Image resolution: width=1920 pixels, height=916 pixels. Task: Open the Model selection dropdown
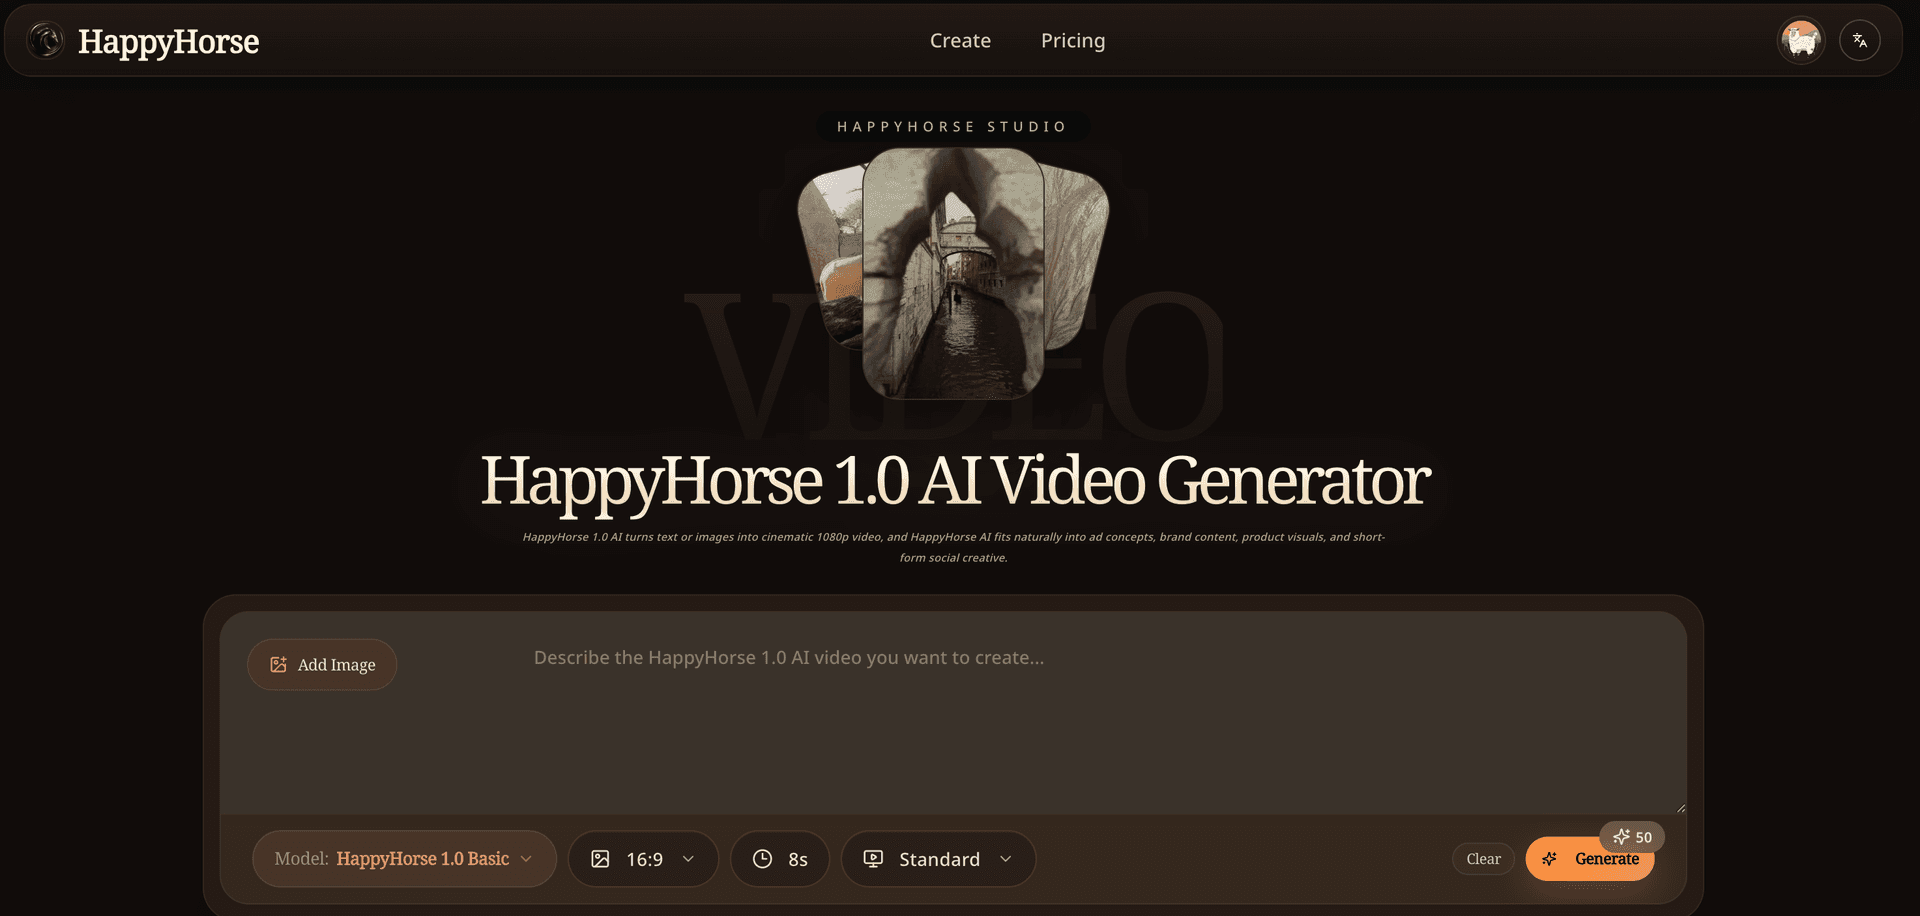pos(405,858)
